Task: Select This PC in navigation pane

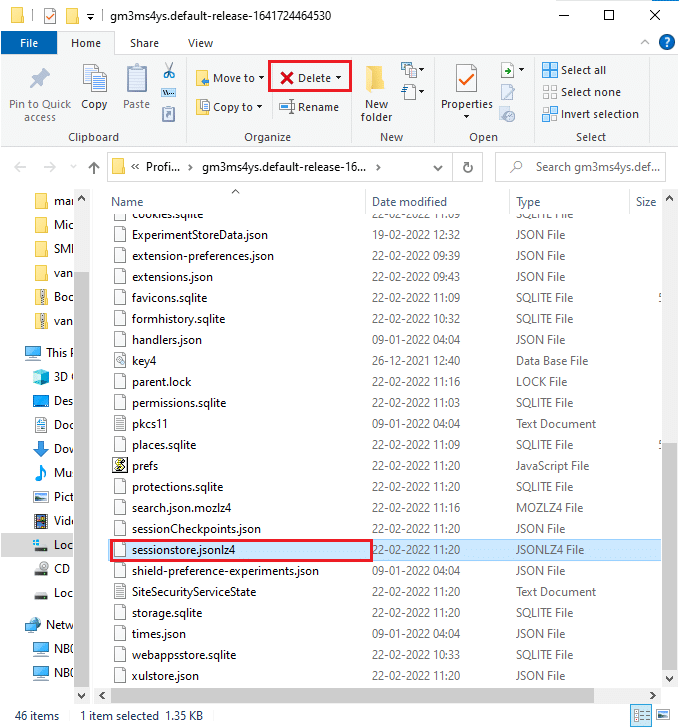Action: 49,352
